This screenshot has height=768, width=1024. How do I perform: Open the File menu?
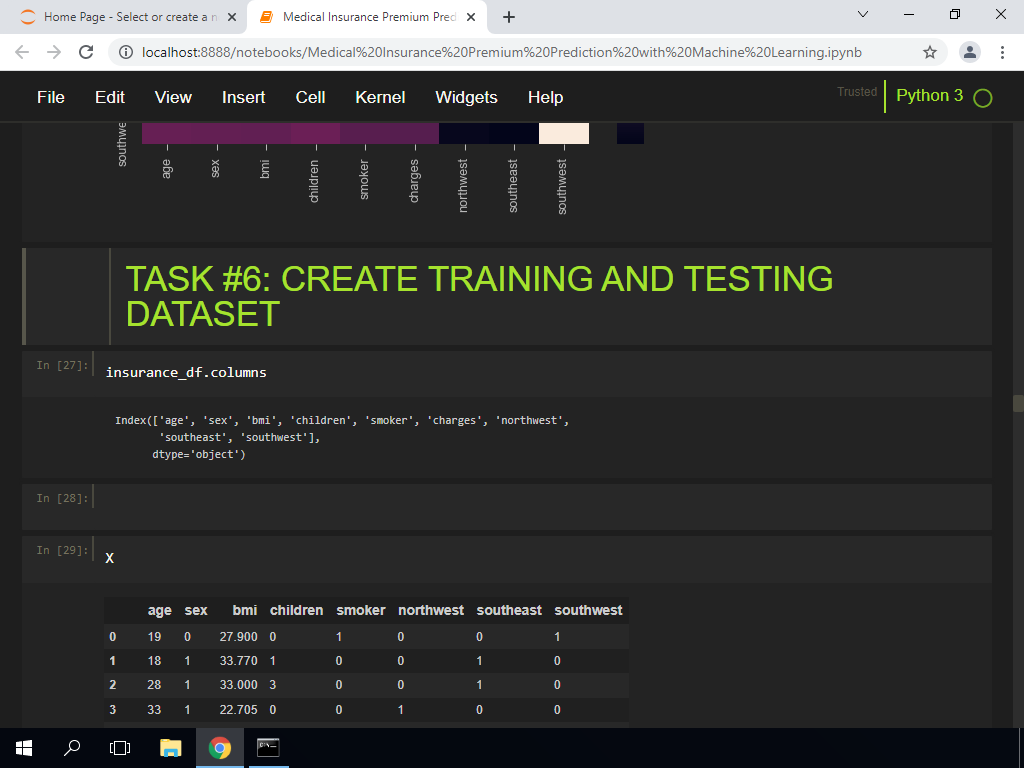[51, 97]
